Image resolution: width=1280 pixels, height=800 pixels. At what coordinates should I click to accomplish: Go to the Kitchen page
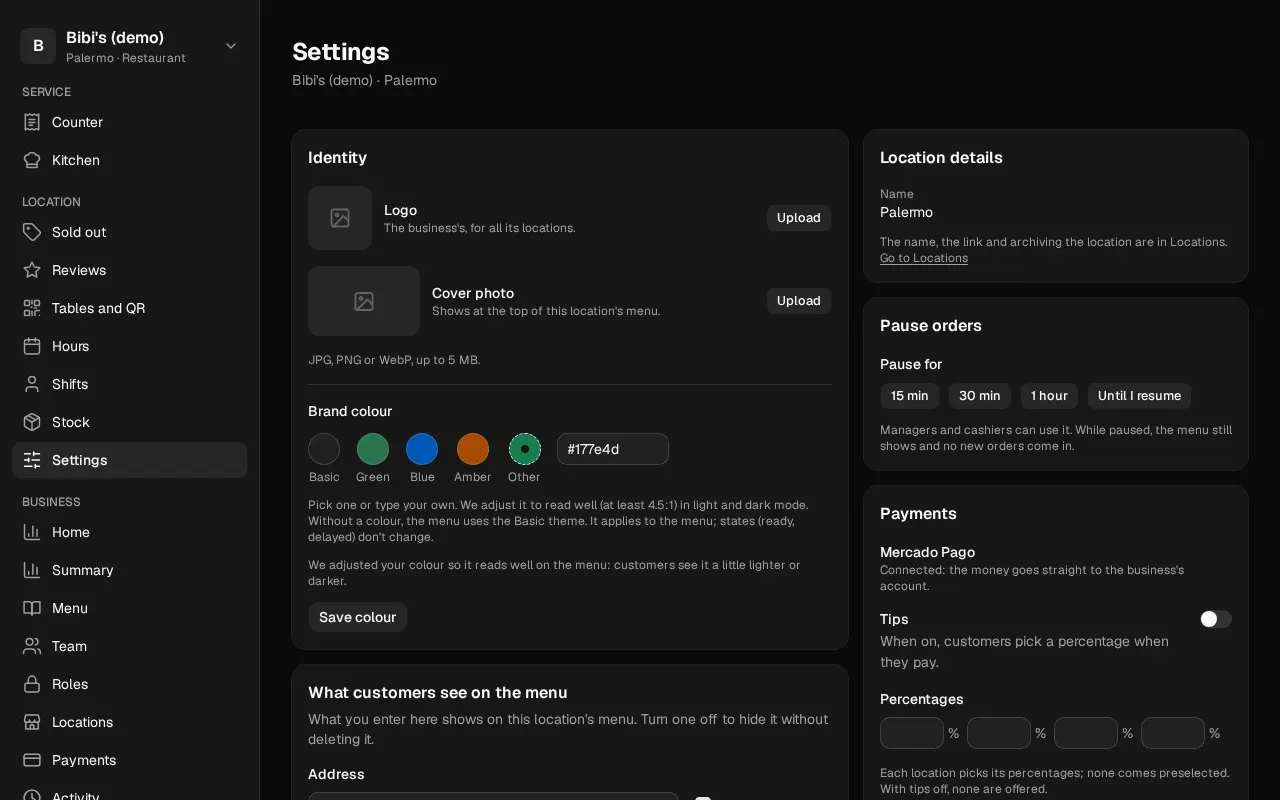pos(129,160)
